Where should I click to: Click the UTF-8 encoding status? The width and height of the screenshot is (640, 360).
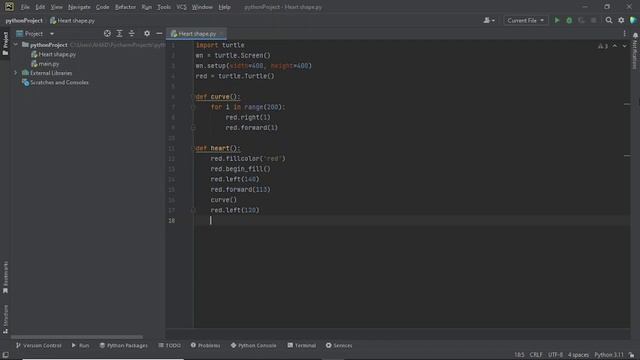pos(556,355)
